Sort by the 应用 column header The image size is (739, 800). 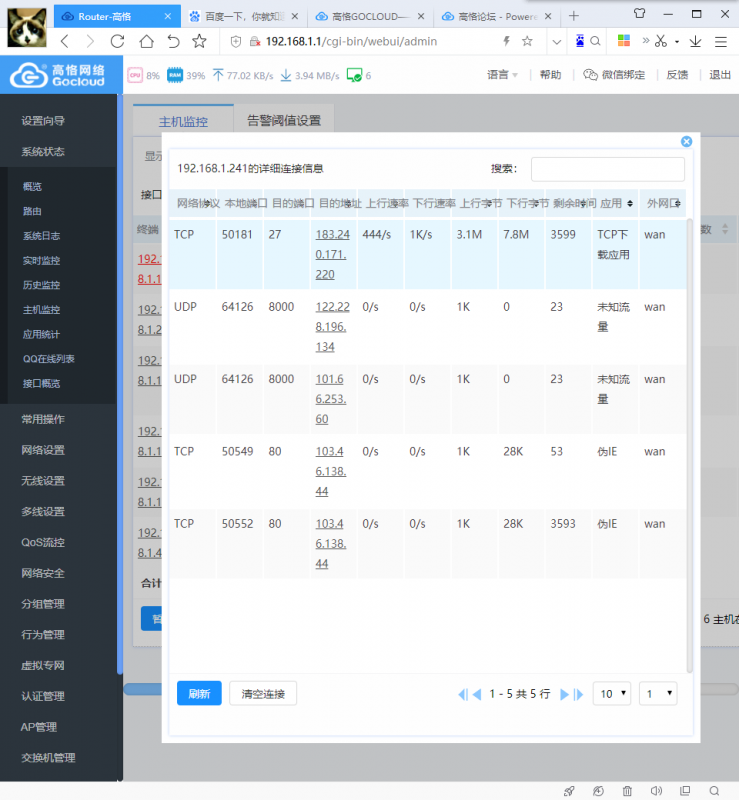click(x=615, y=203)
